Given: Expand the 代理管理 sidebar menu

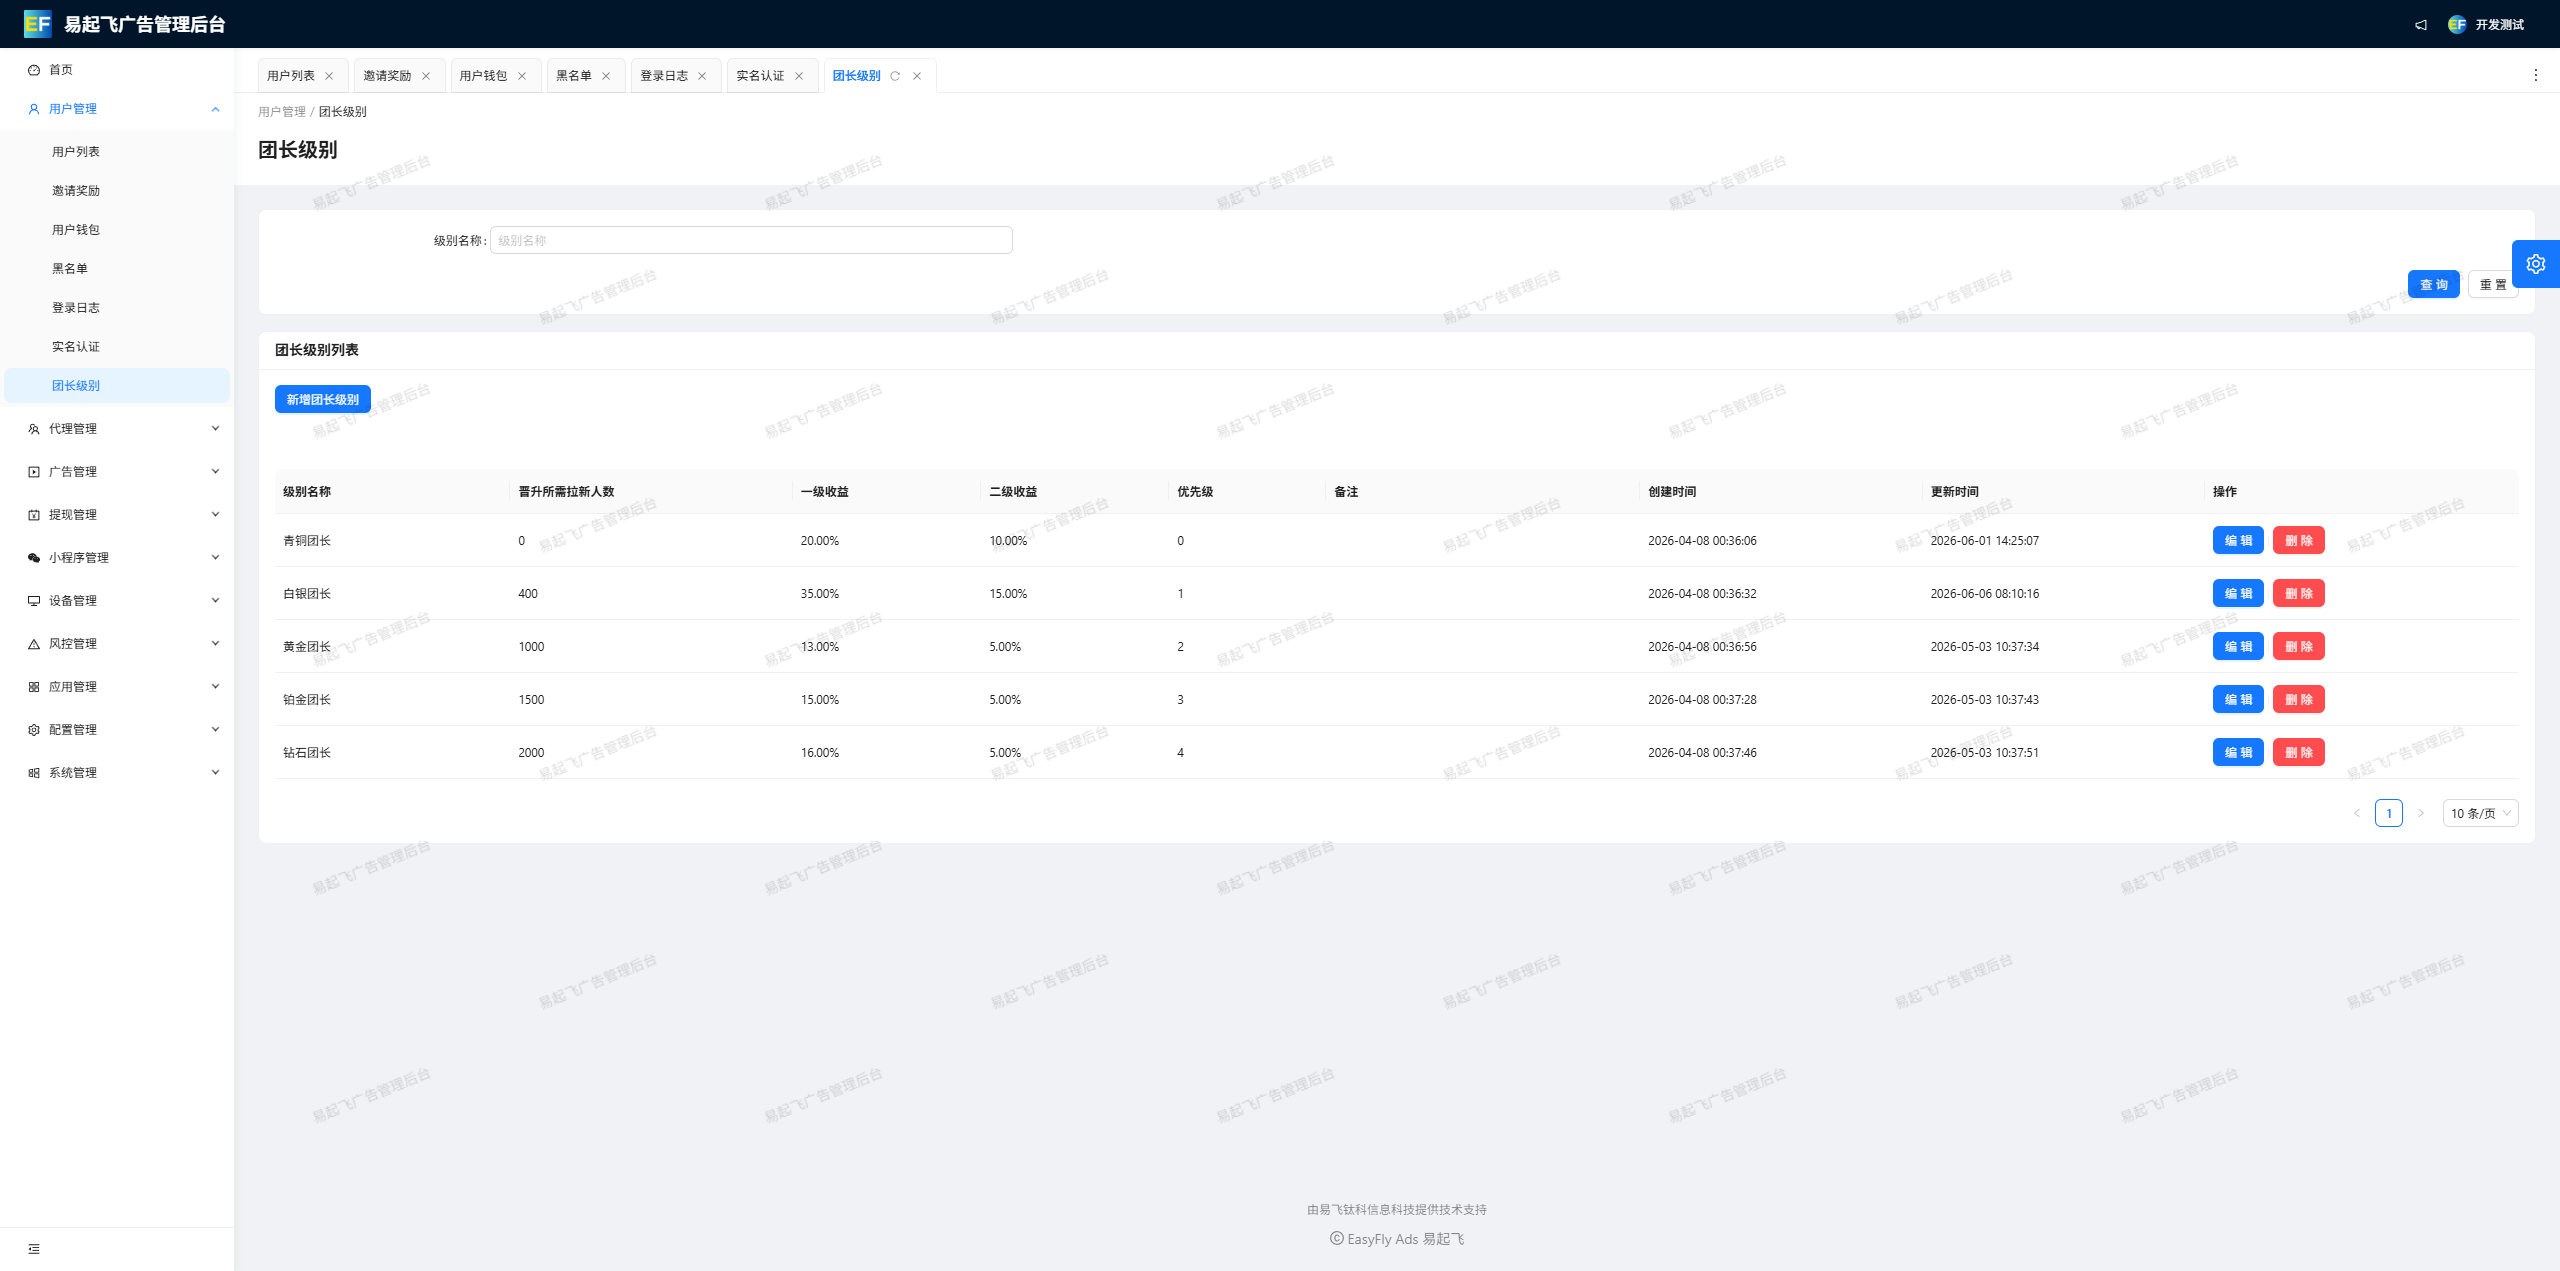Looking at the screenshot, I should pyautogui.click(x=117, y=429).
